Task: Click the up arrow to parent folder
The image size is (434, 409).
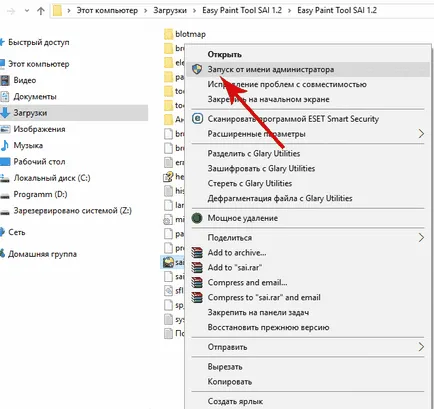Action: pyautogui.click(x=41, y=11)
